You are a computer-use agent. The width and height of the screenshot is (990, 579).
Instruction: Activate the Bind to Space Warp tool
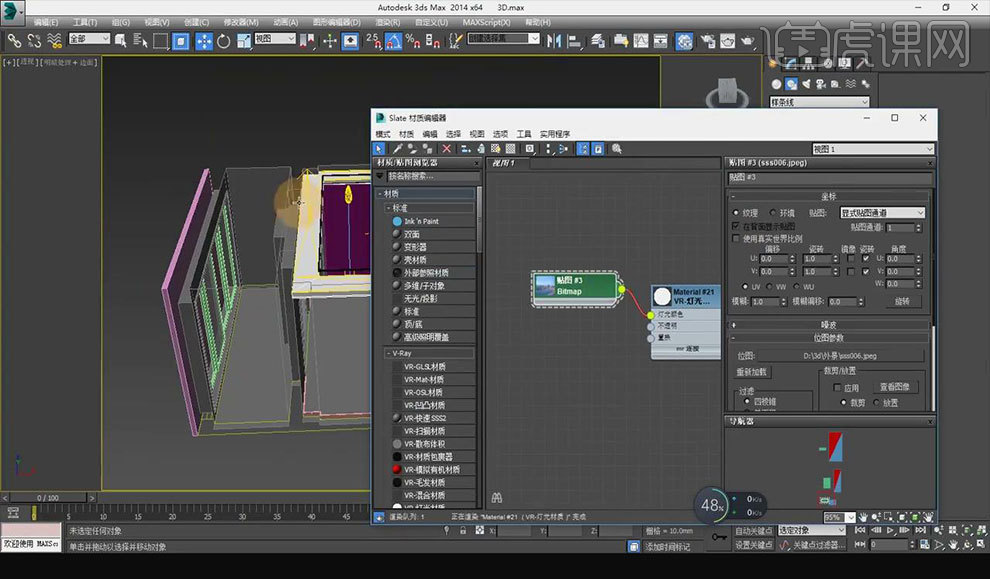(55, 42)
